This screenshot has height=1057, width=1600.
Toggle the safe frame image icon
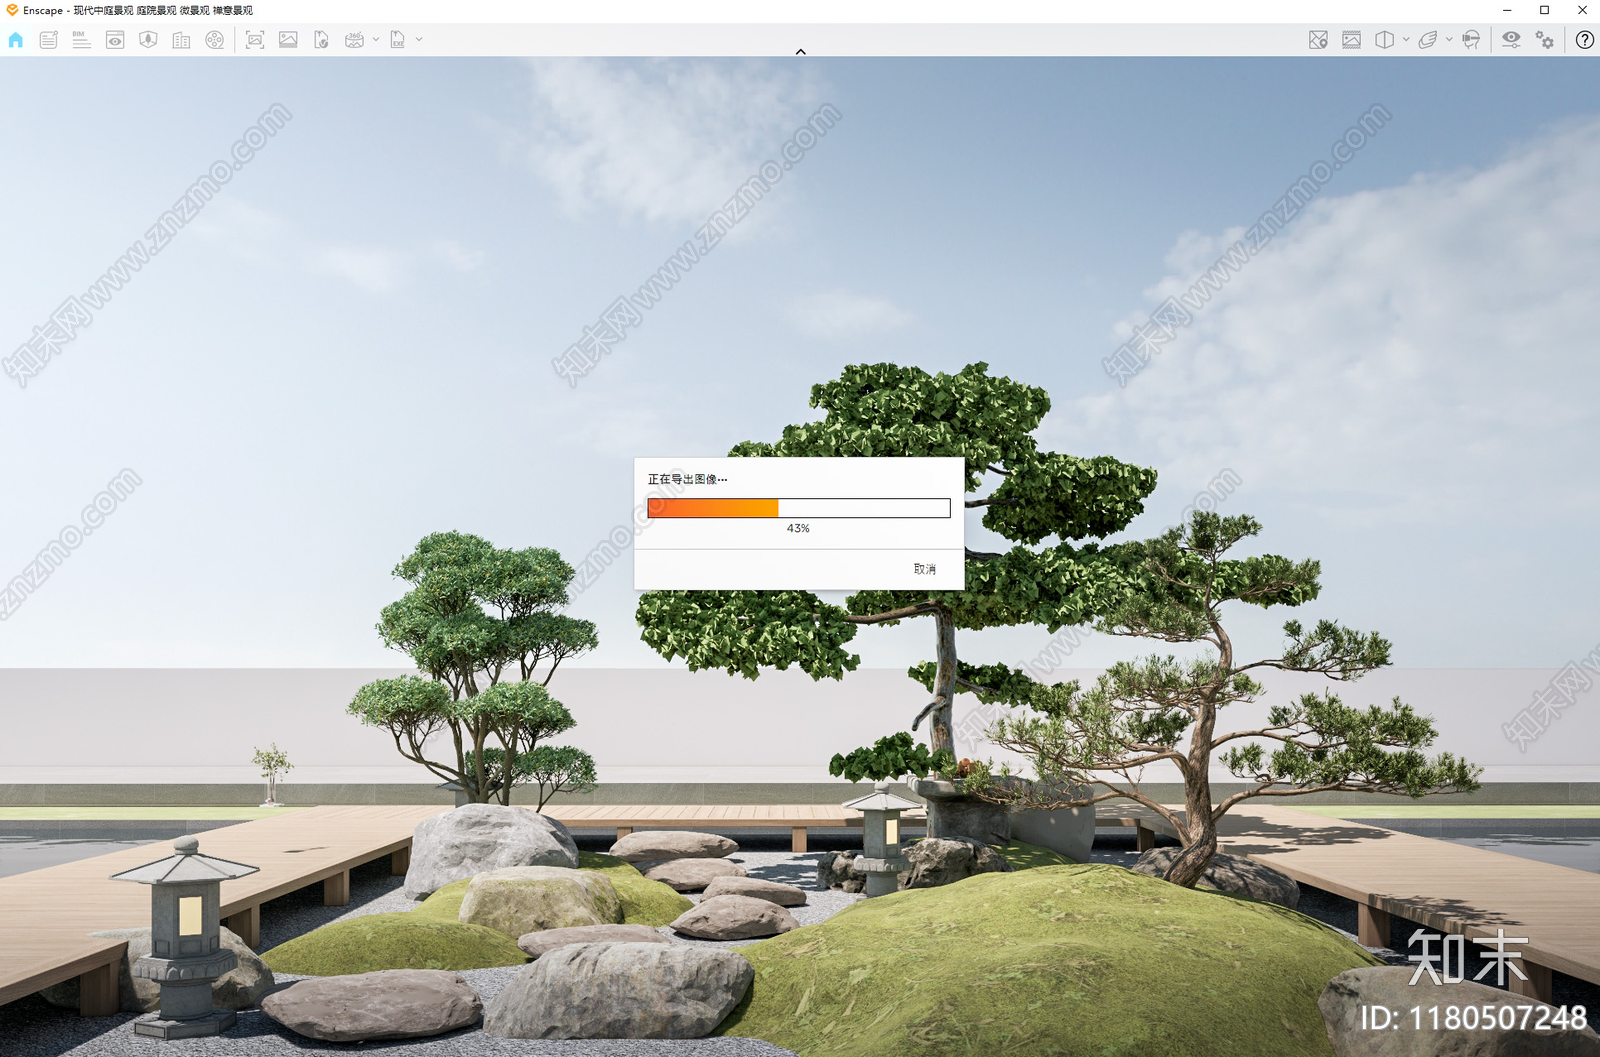[1351, 40]
